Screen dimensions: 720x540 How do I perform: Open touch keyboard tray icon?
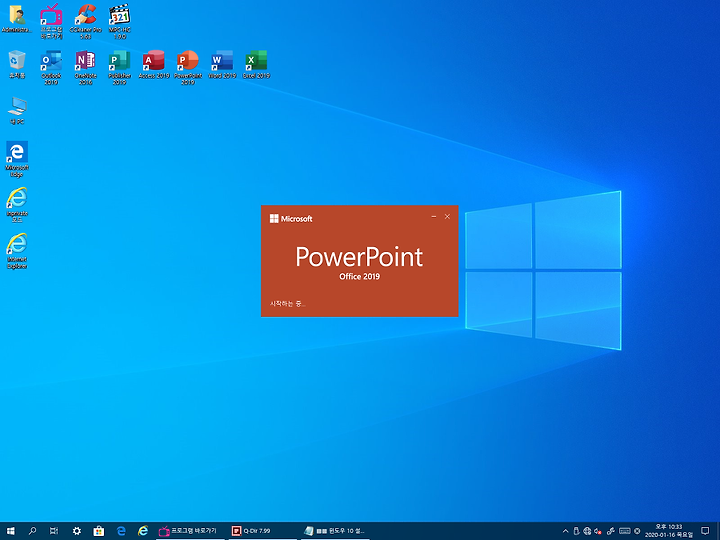point(624,531)
